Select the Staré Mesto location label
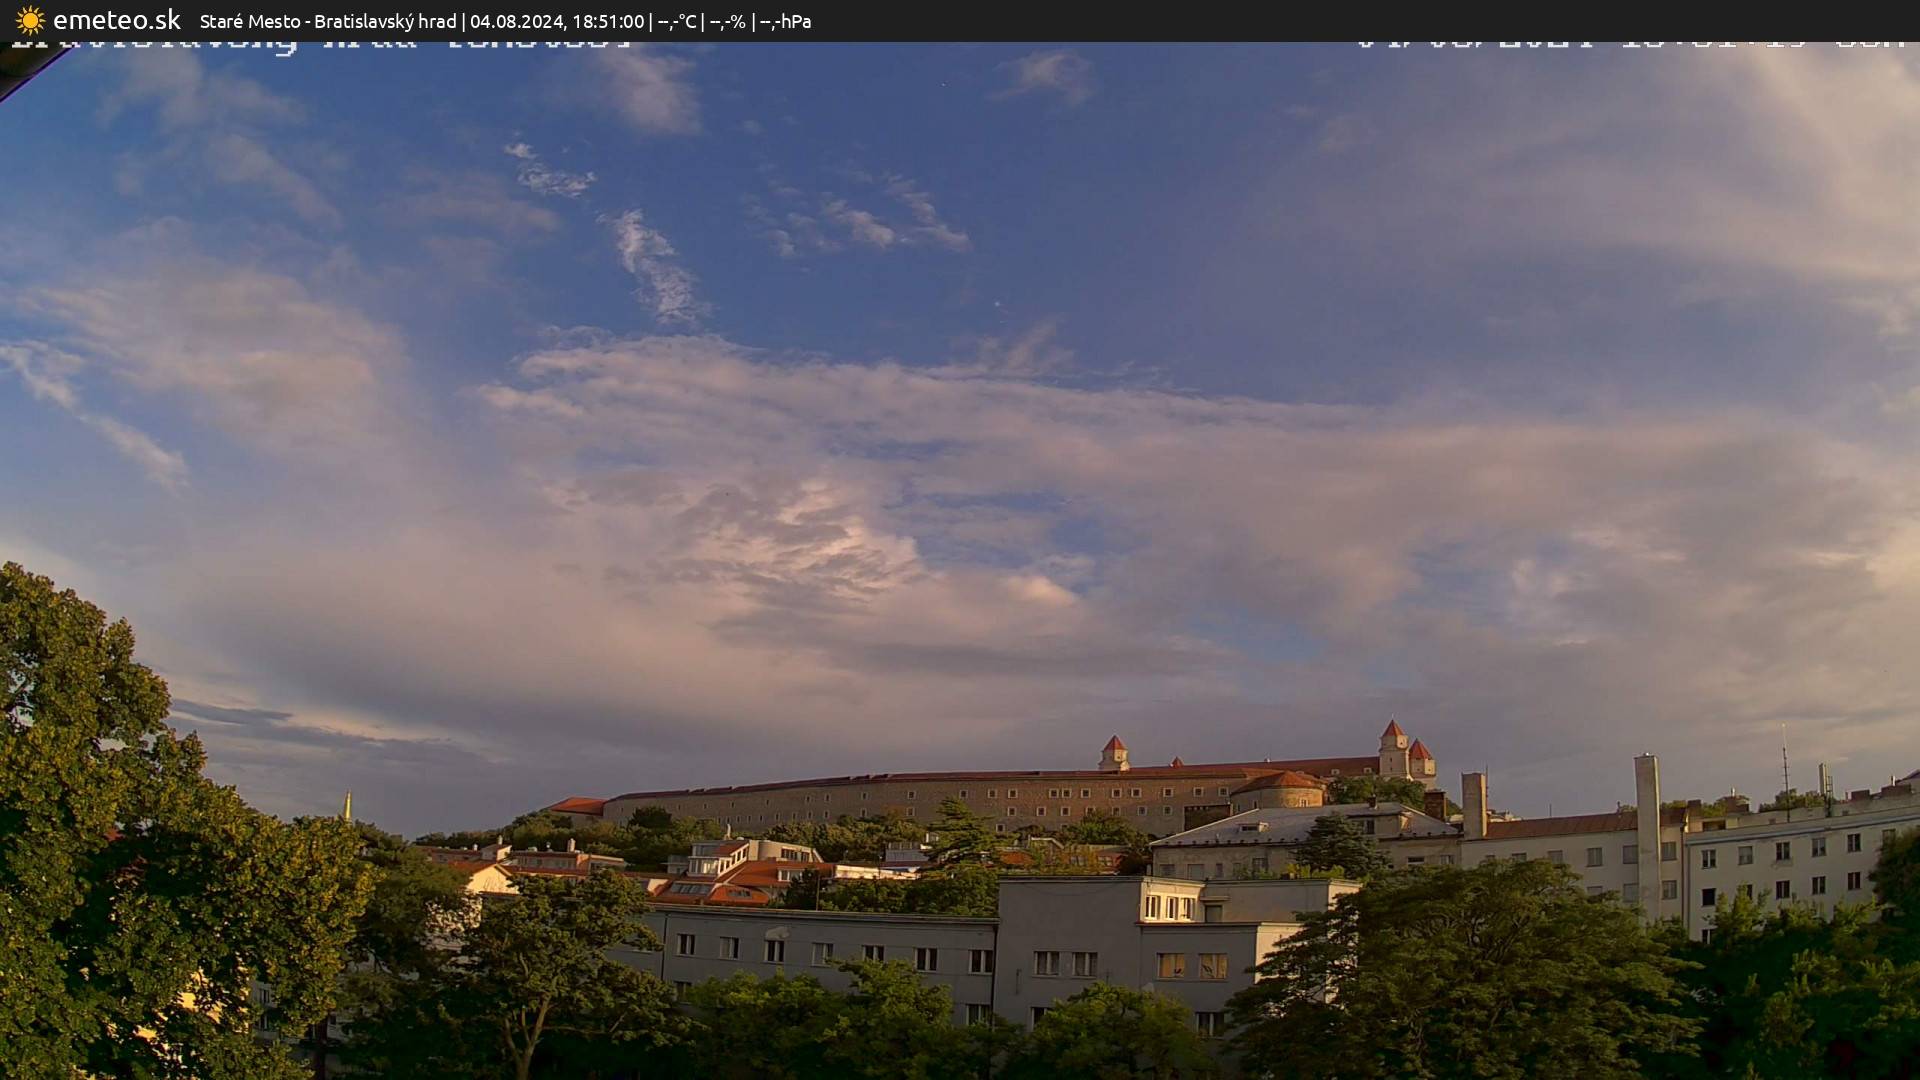 pos(250,20)
